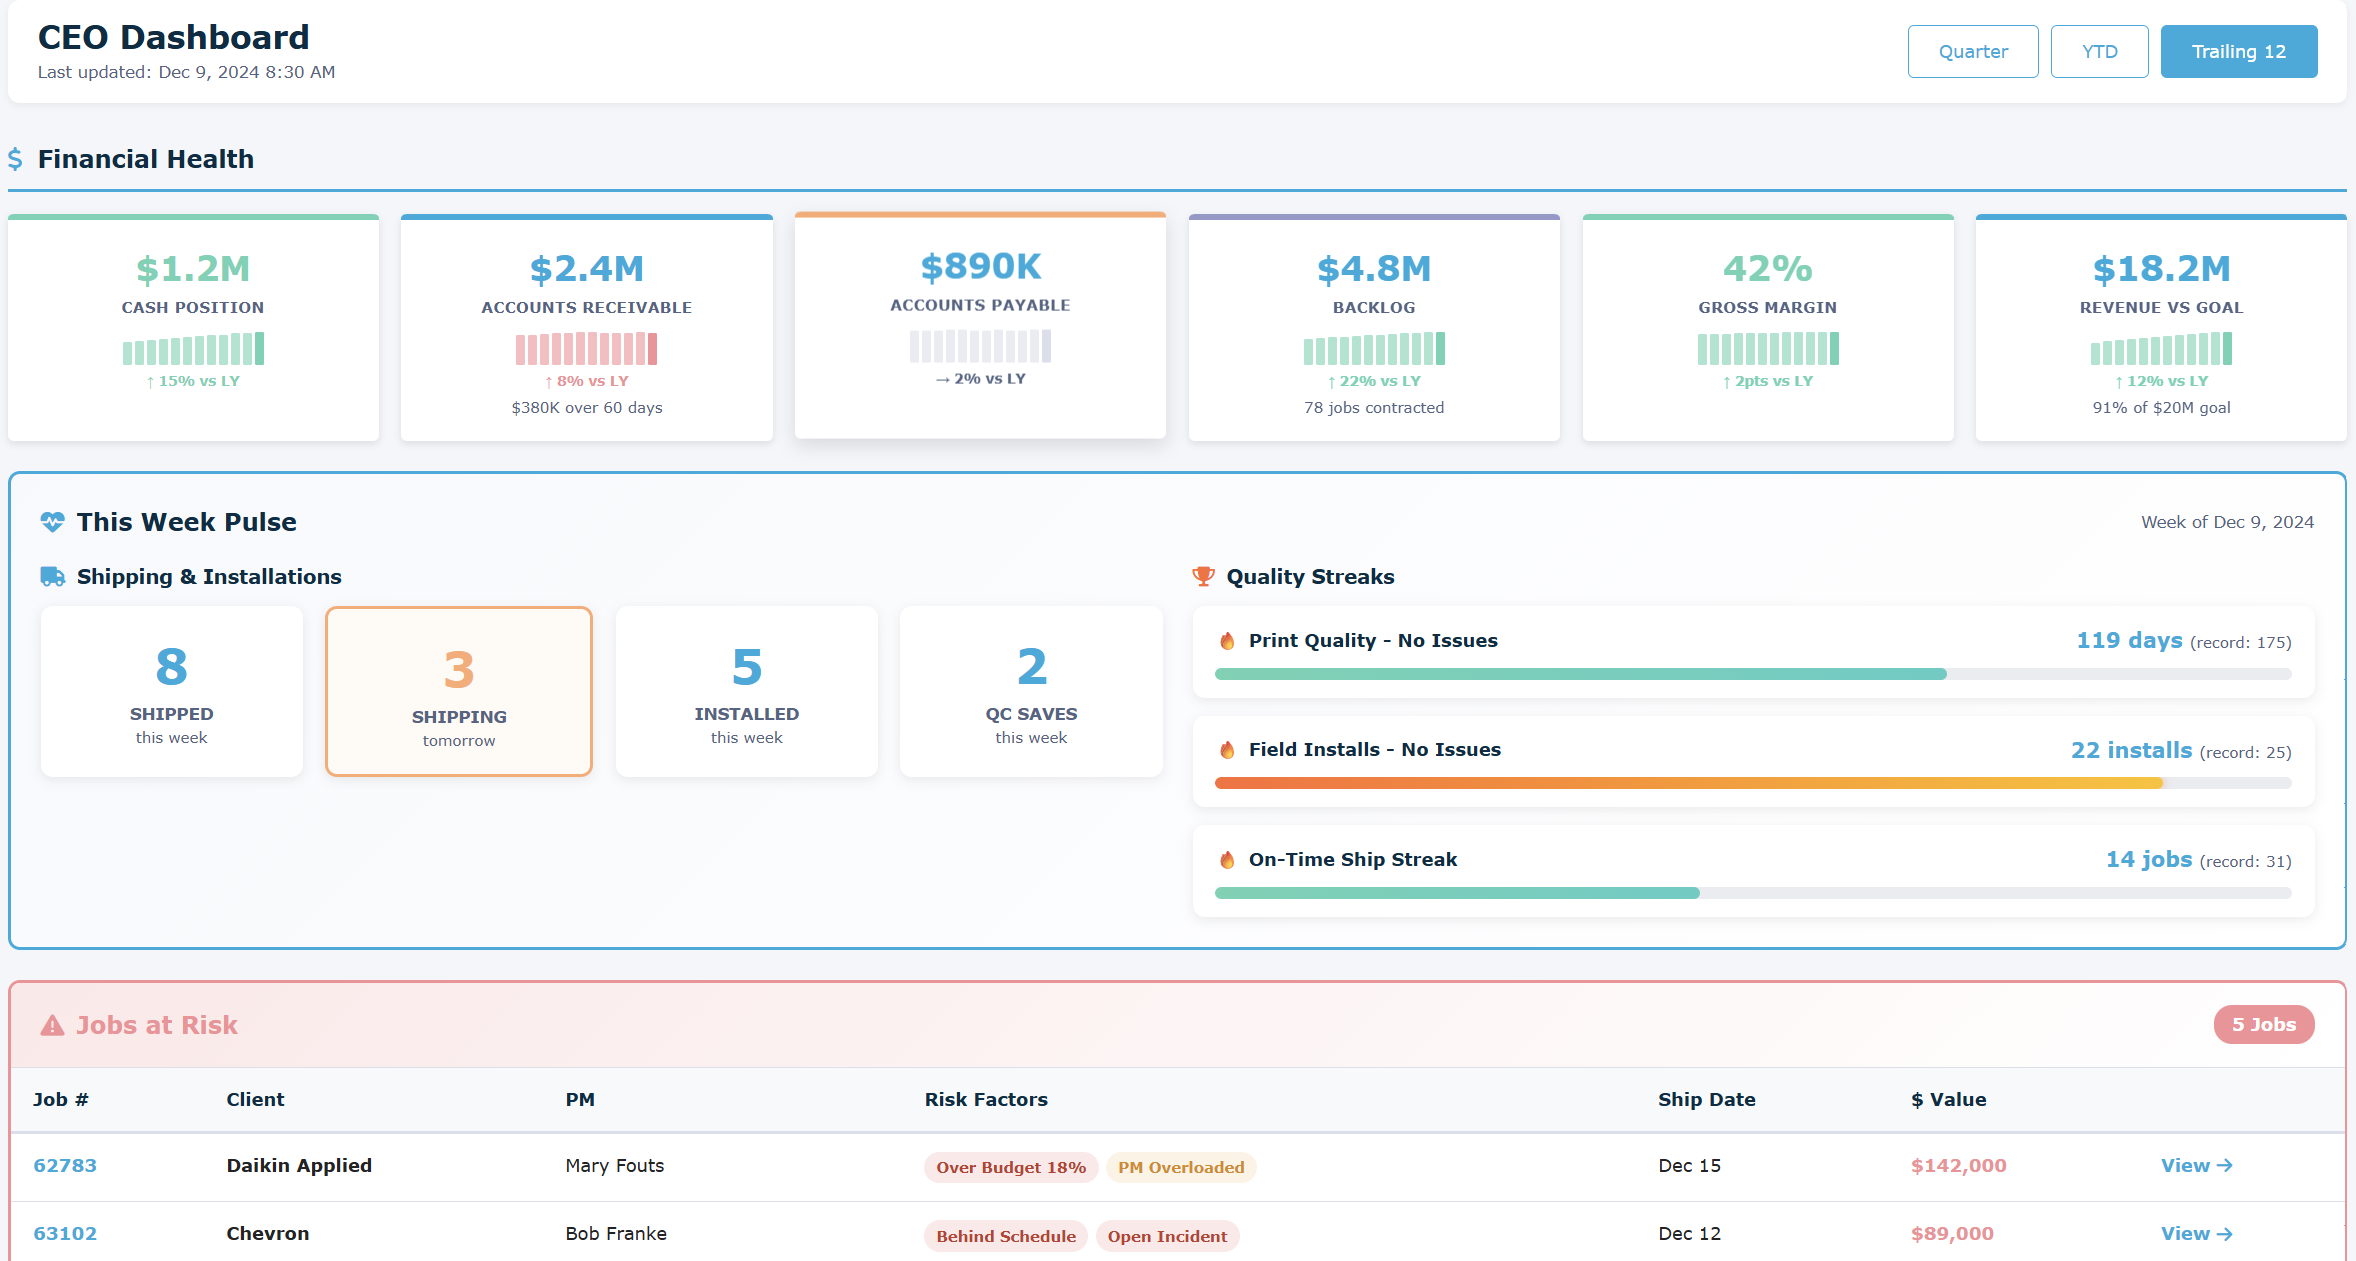2356x1261 pixels.
Task: Click the 8 Shipped this week card
Action: click(170, 691)
